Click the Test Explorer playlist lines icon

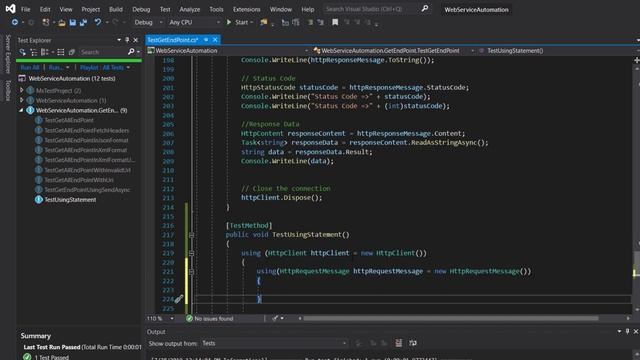(61, 52)
